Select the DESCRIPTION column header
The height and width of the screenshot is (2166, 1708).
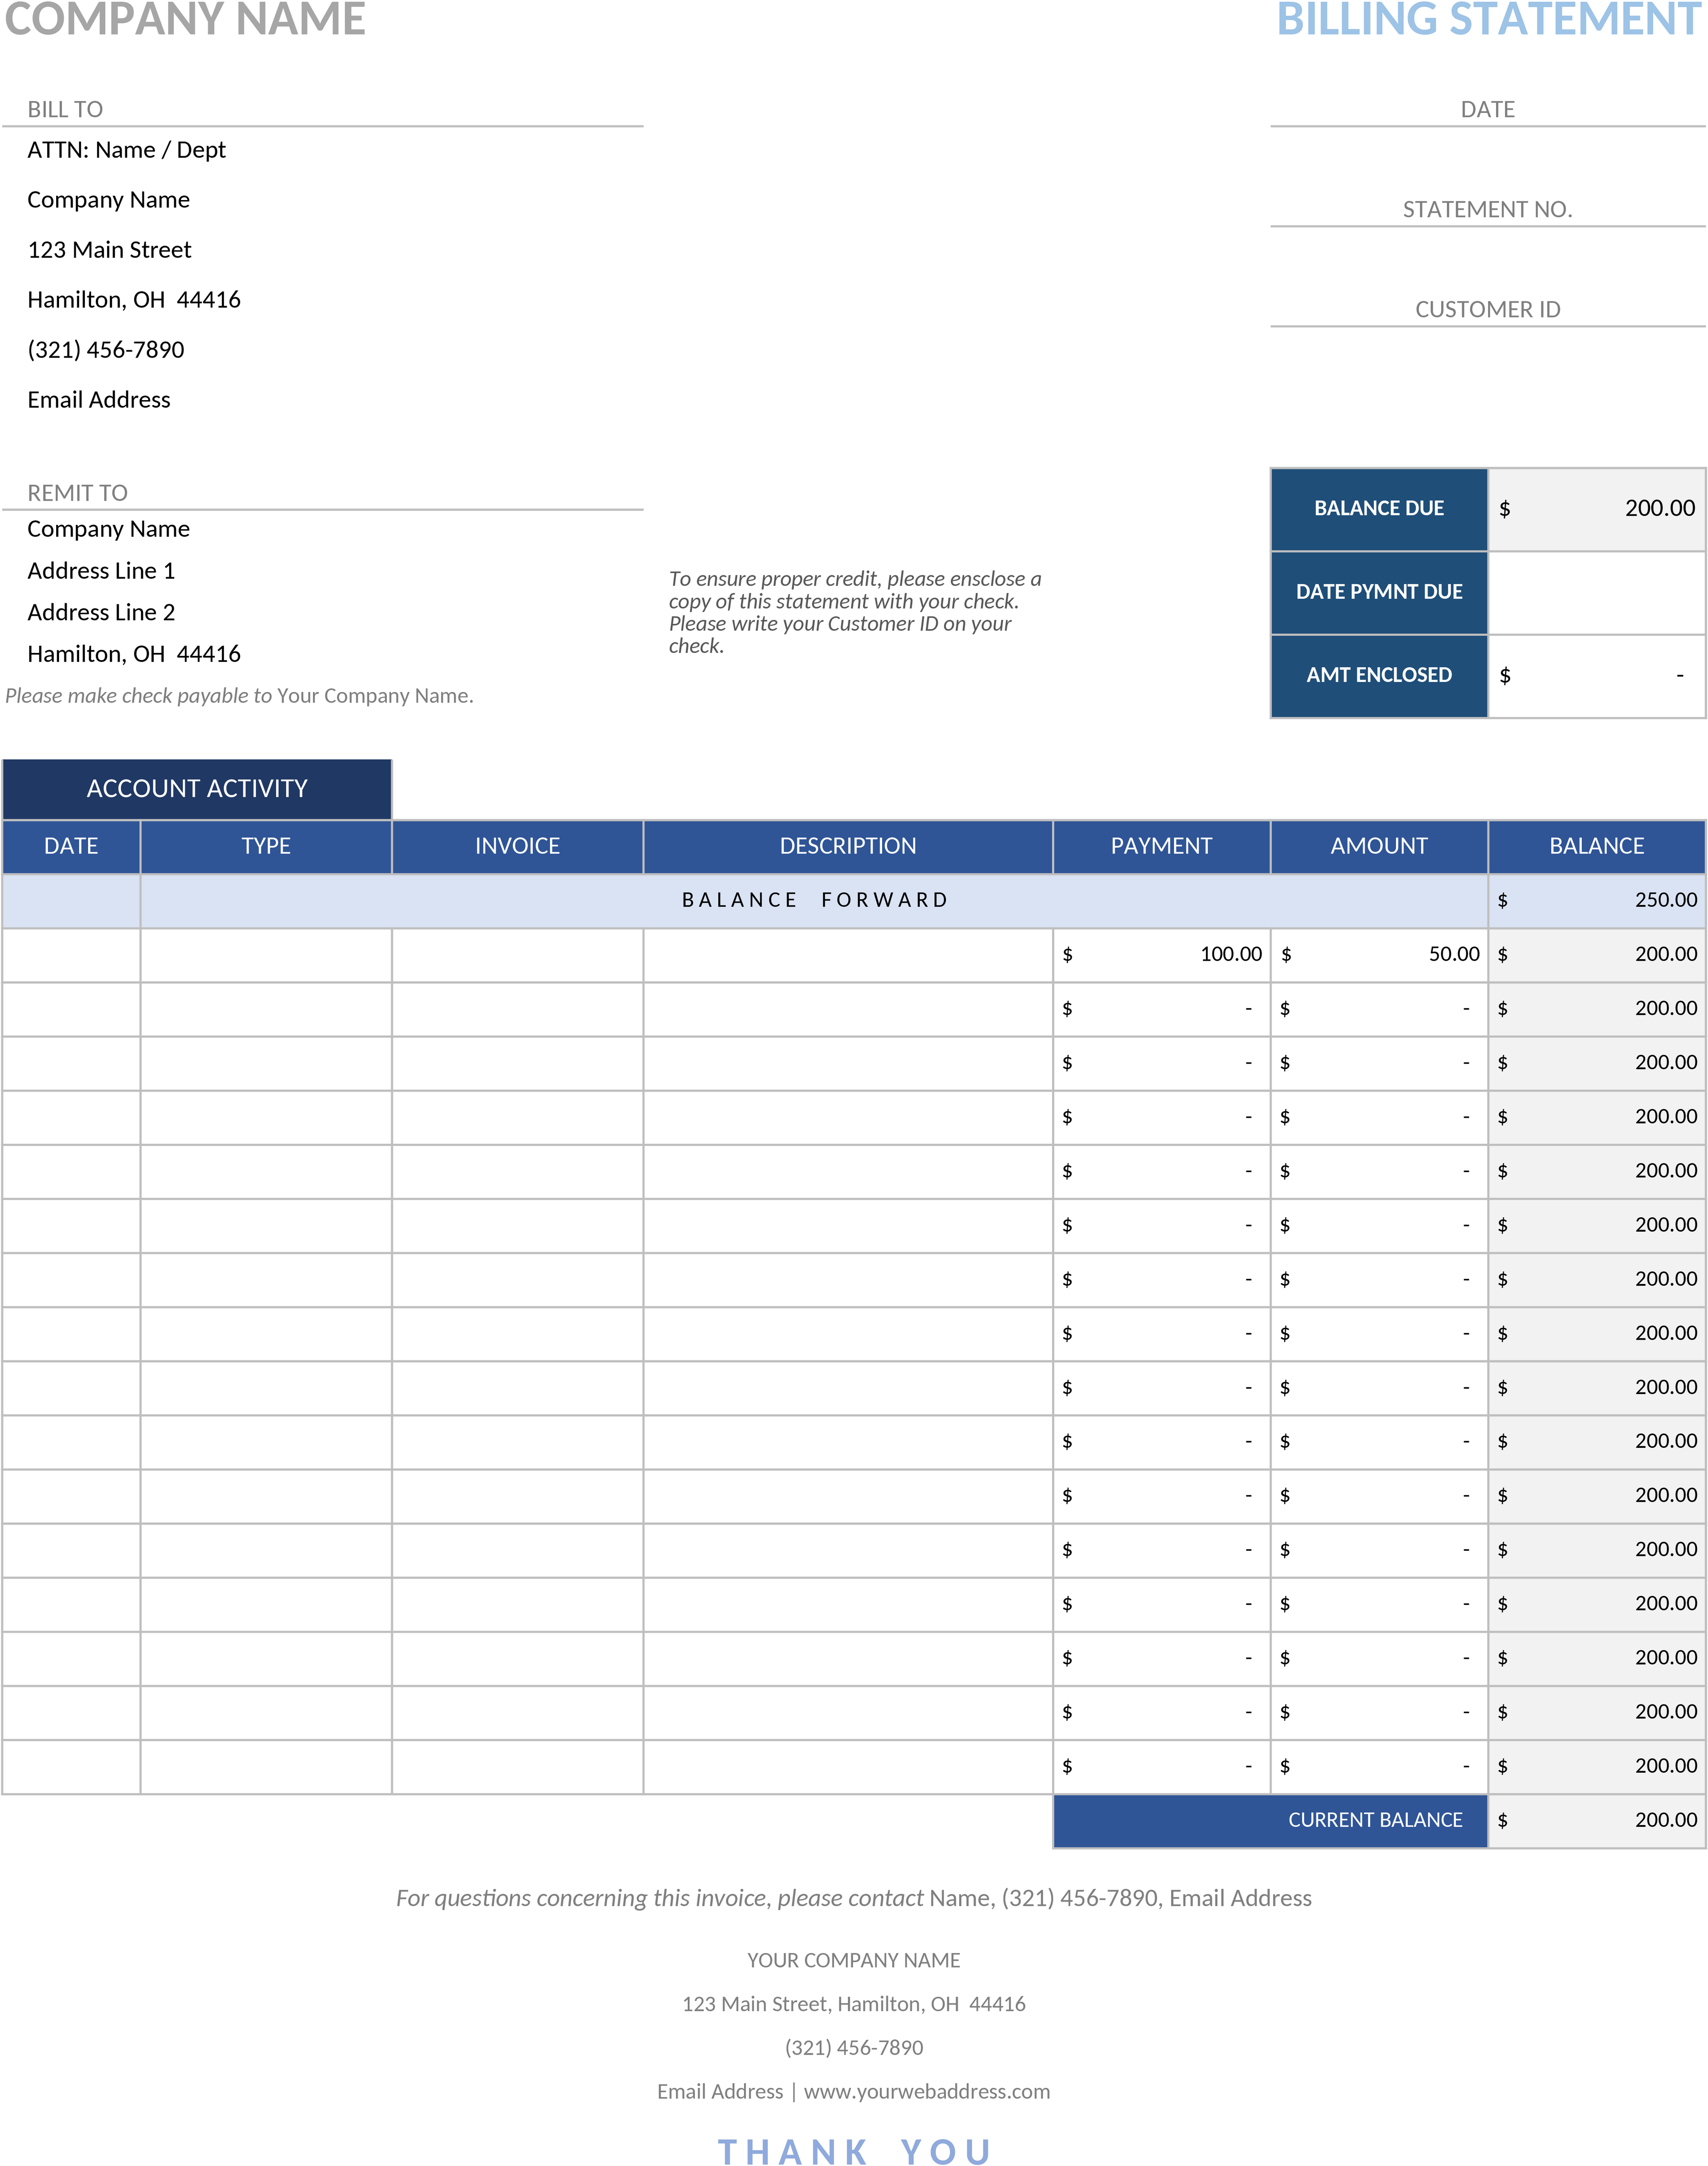tap(848, 846)
